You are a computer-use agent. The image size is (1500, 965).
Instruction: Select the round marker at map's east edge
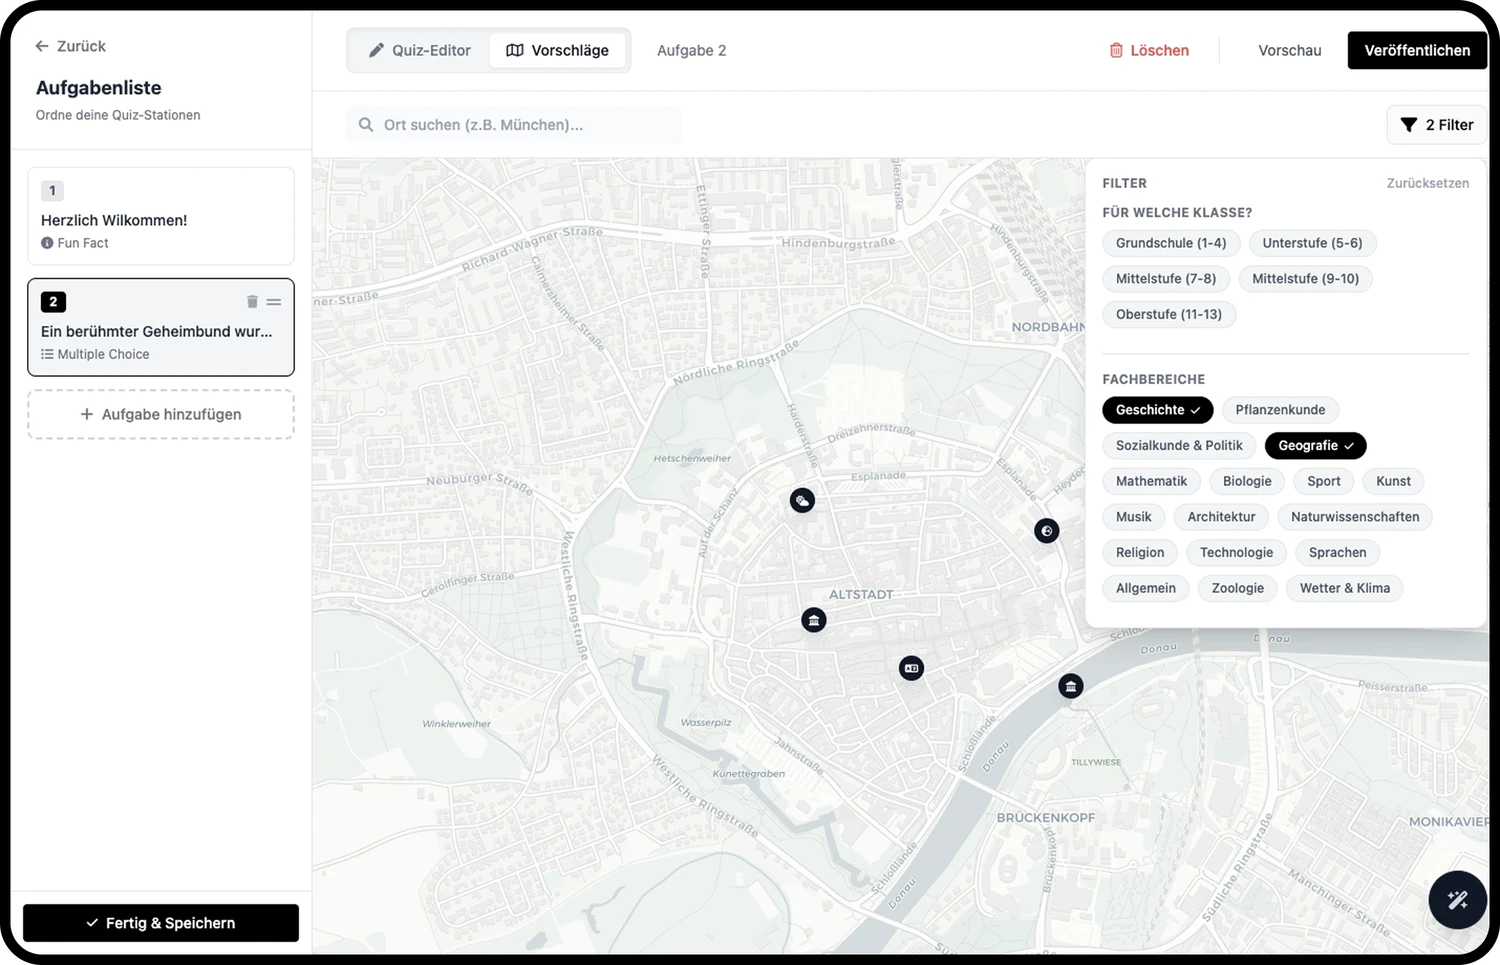click(x=1046, y=531)
